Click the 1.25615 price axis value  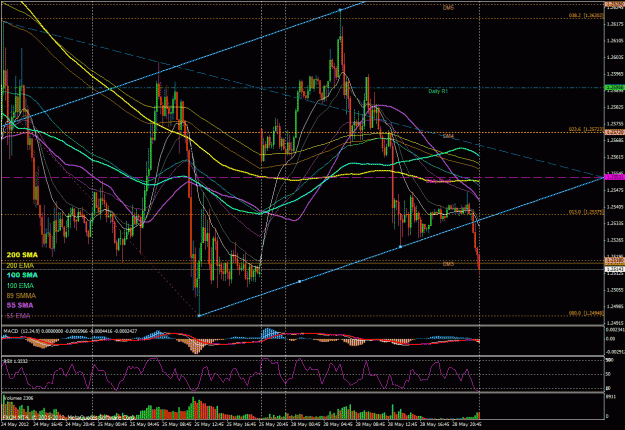[615, 157]
